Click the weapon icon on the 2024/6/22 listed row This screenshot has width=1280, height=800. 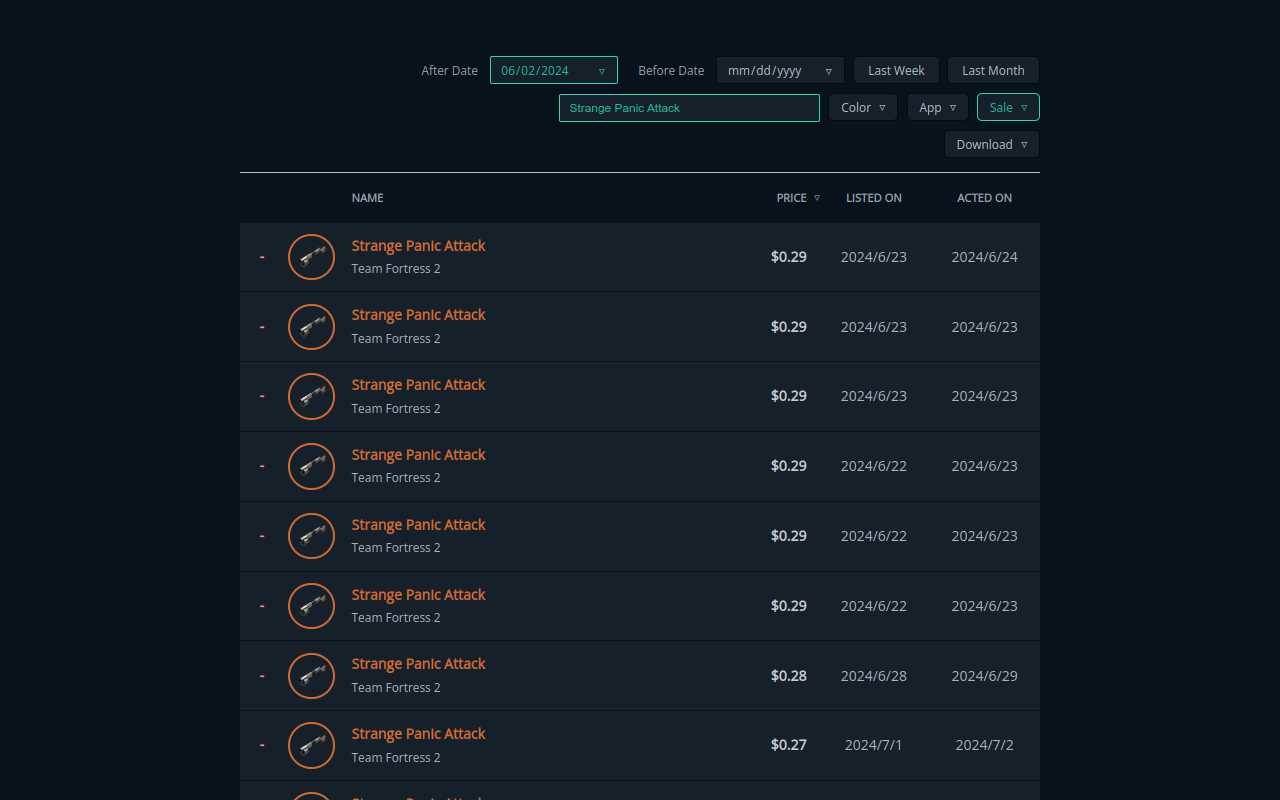click(x=311, y=466)
